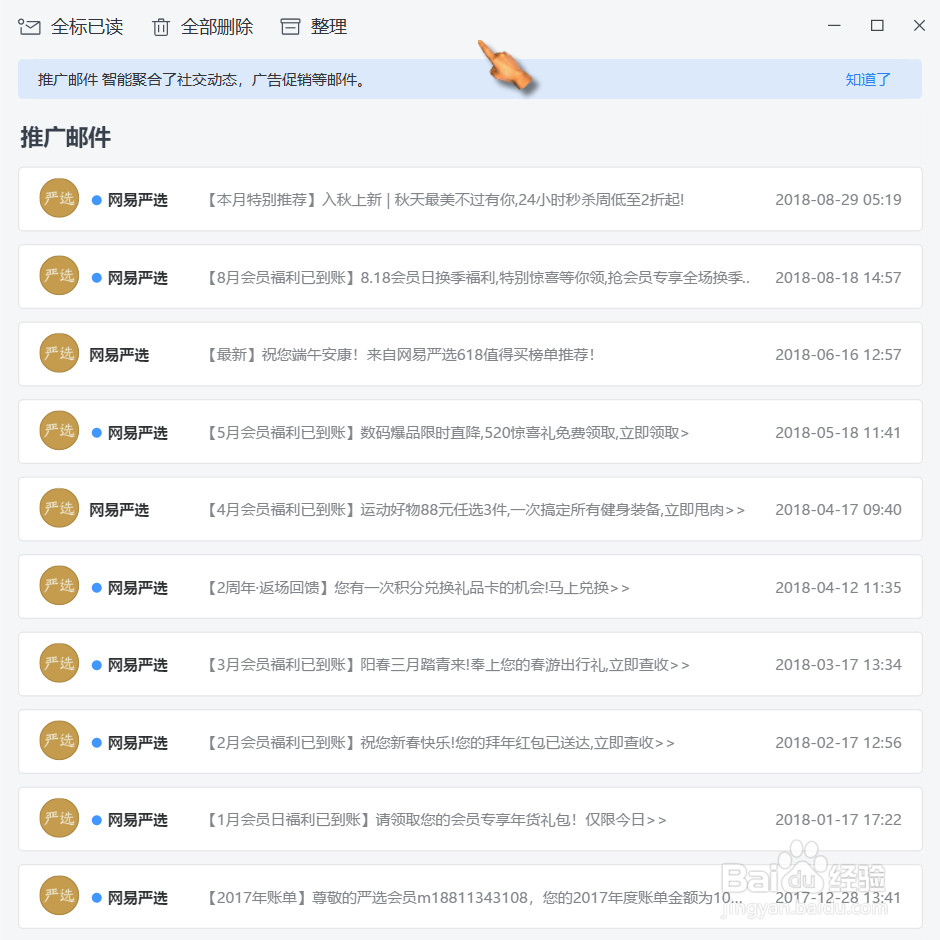Open mail 【最新】祝您端午安康
The width and height of the screenshot is (940, 940).
tap(470, 354)
